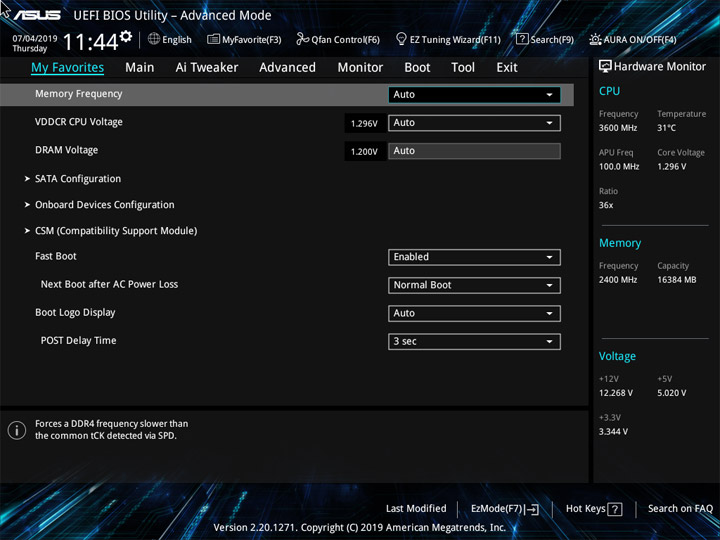720x540 pixels.
Task: Click the POST Delay Time label
Action: [x=78, y=341]
